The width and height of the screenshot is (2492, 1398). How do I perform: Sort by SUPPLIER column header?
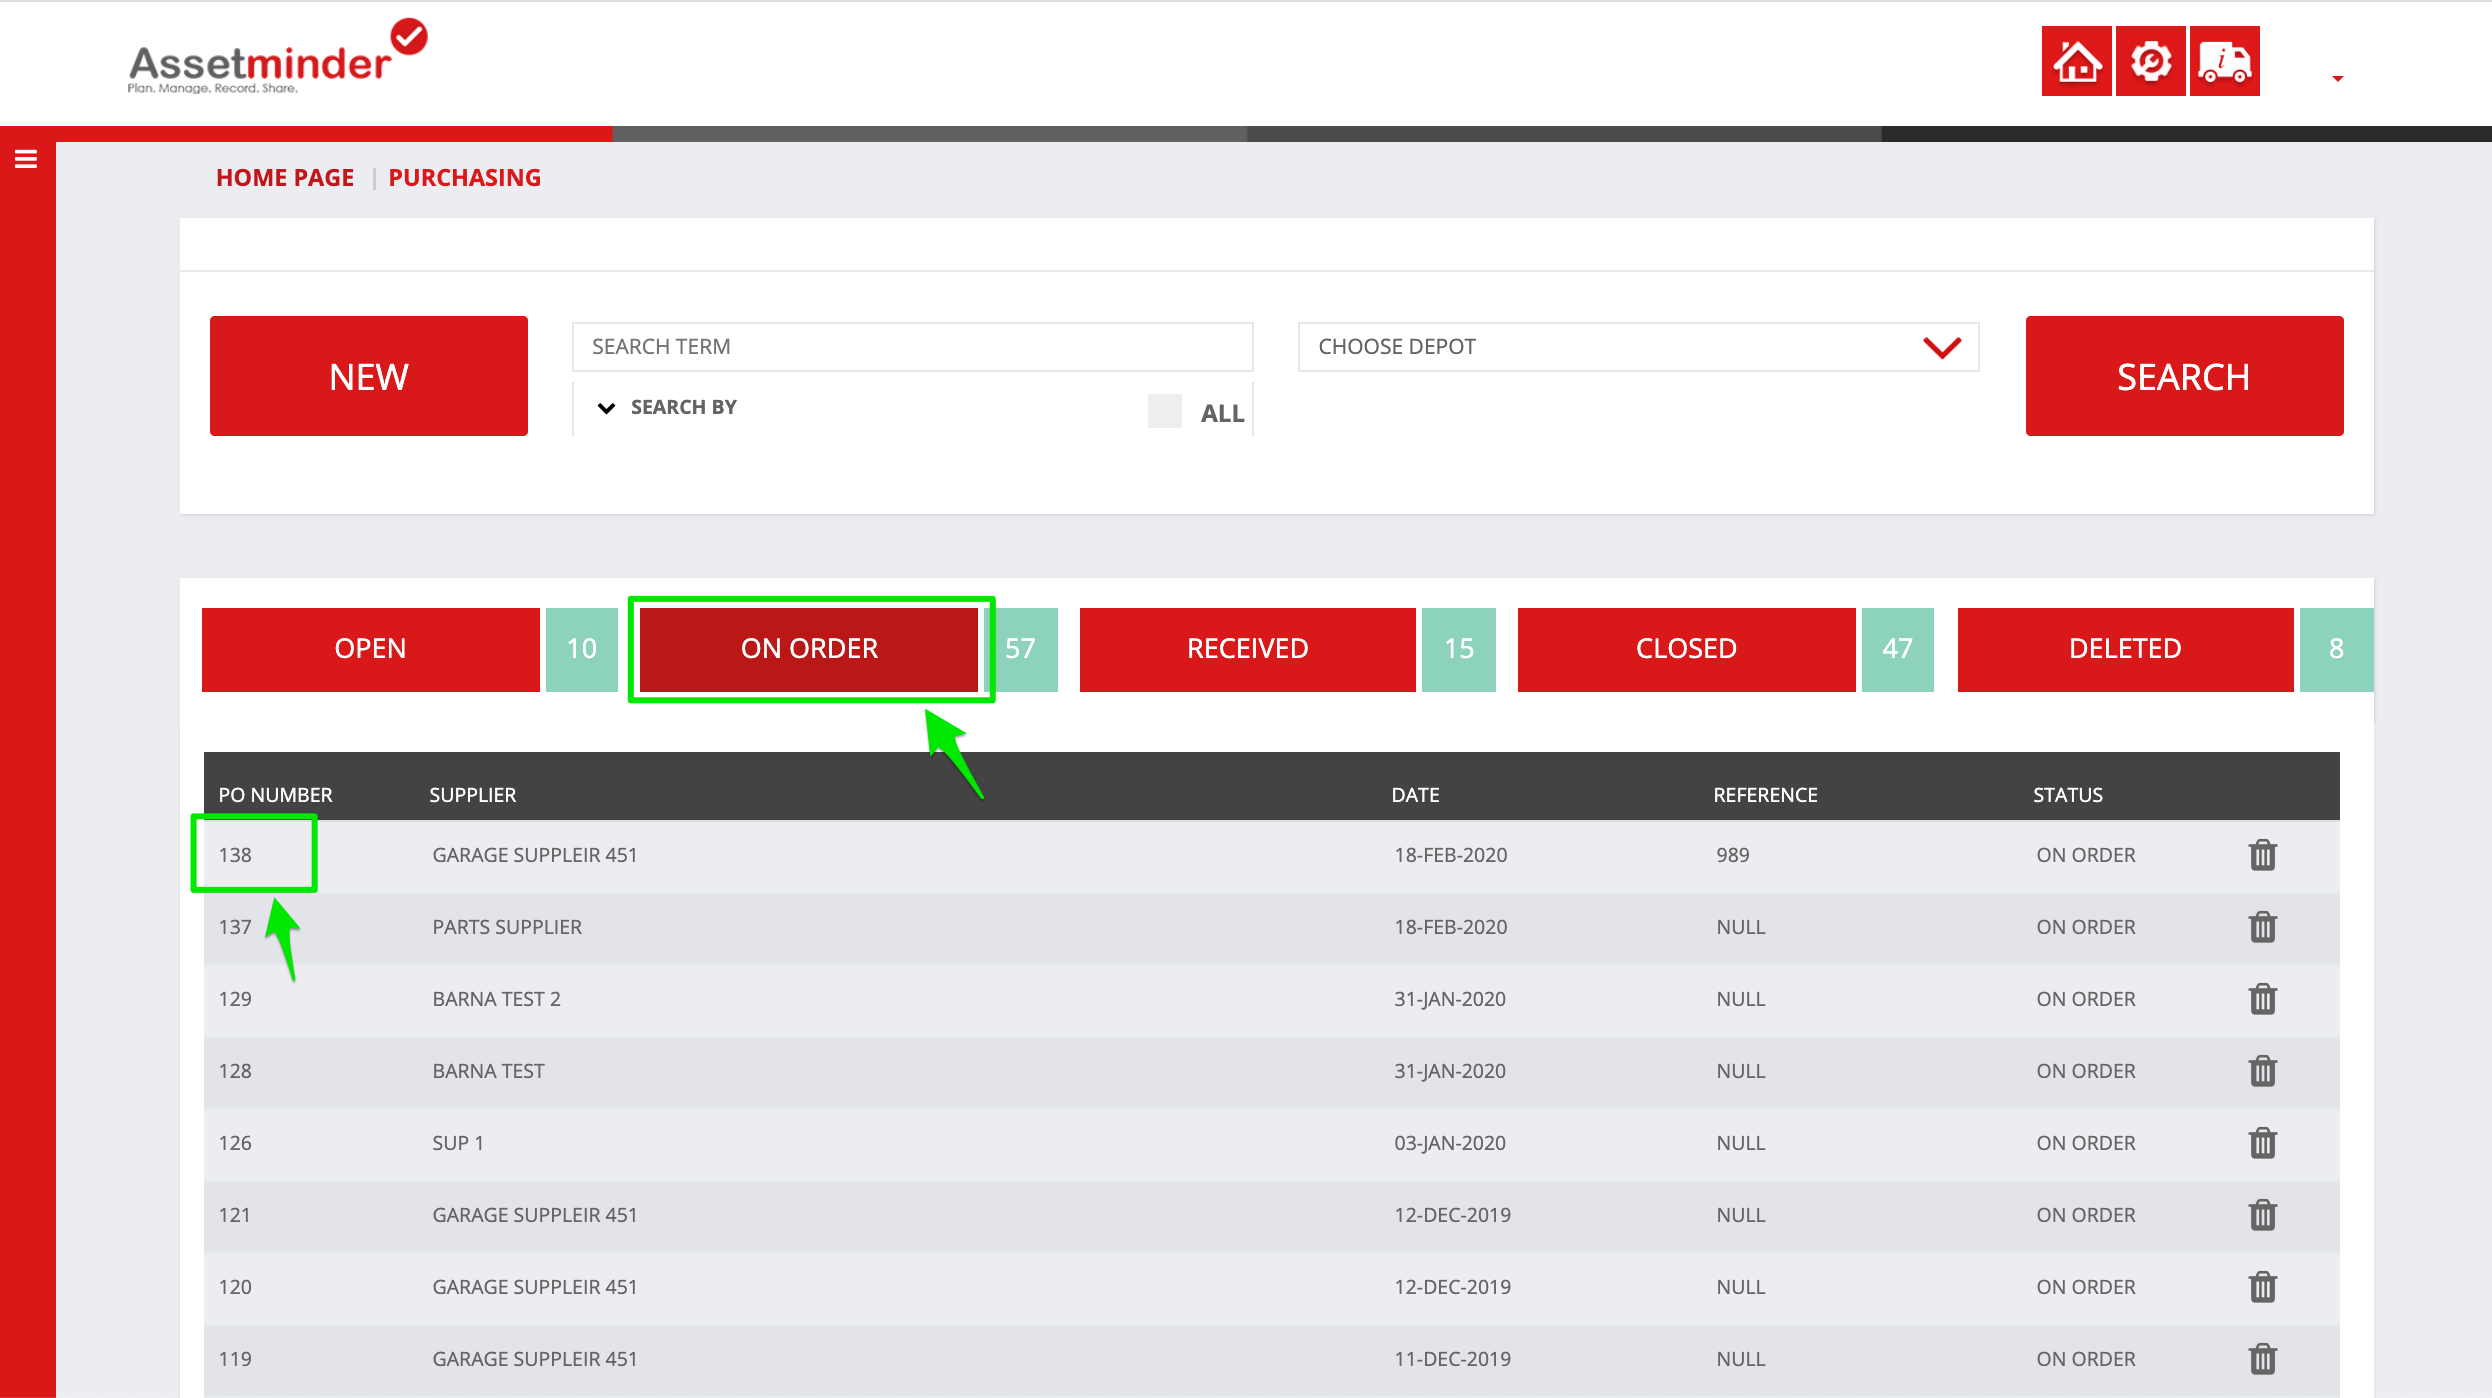(472, 795)
